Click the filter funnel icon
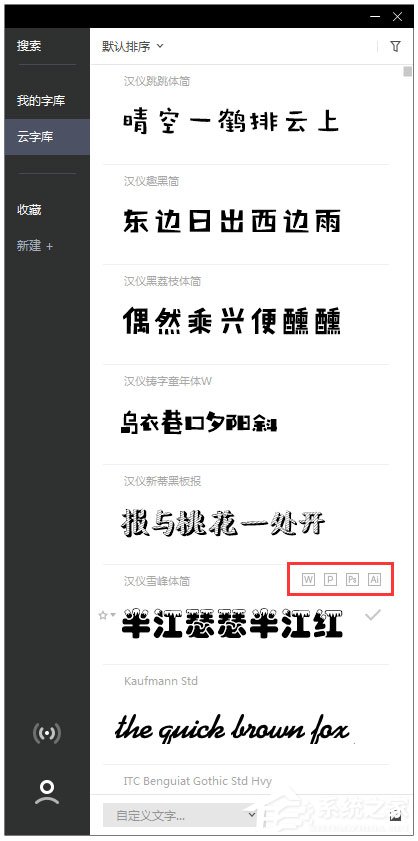418x841 pixels. pyautogui.click(x=395, y=46)
